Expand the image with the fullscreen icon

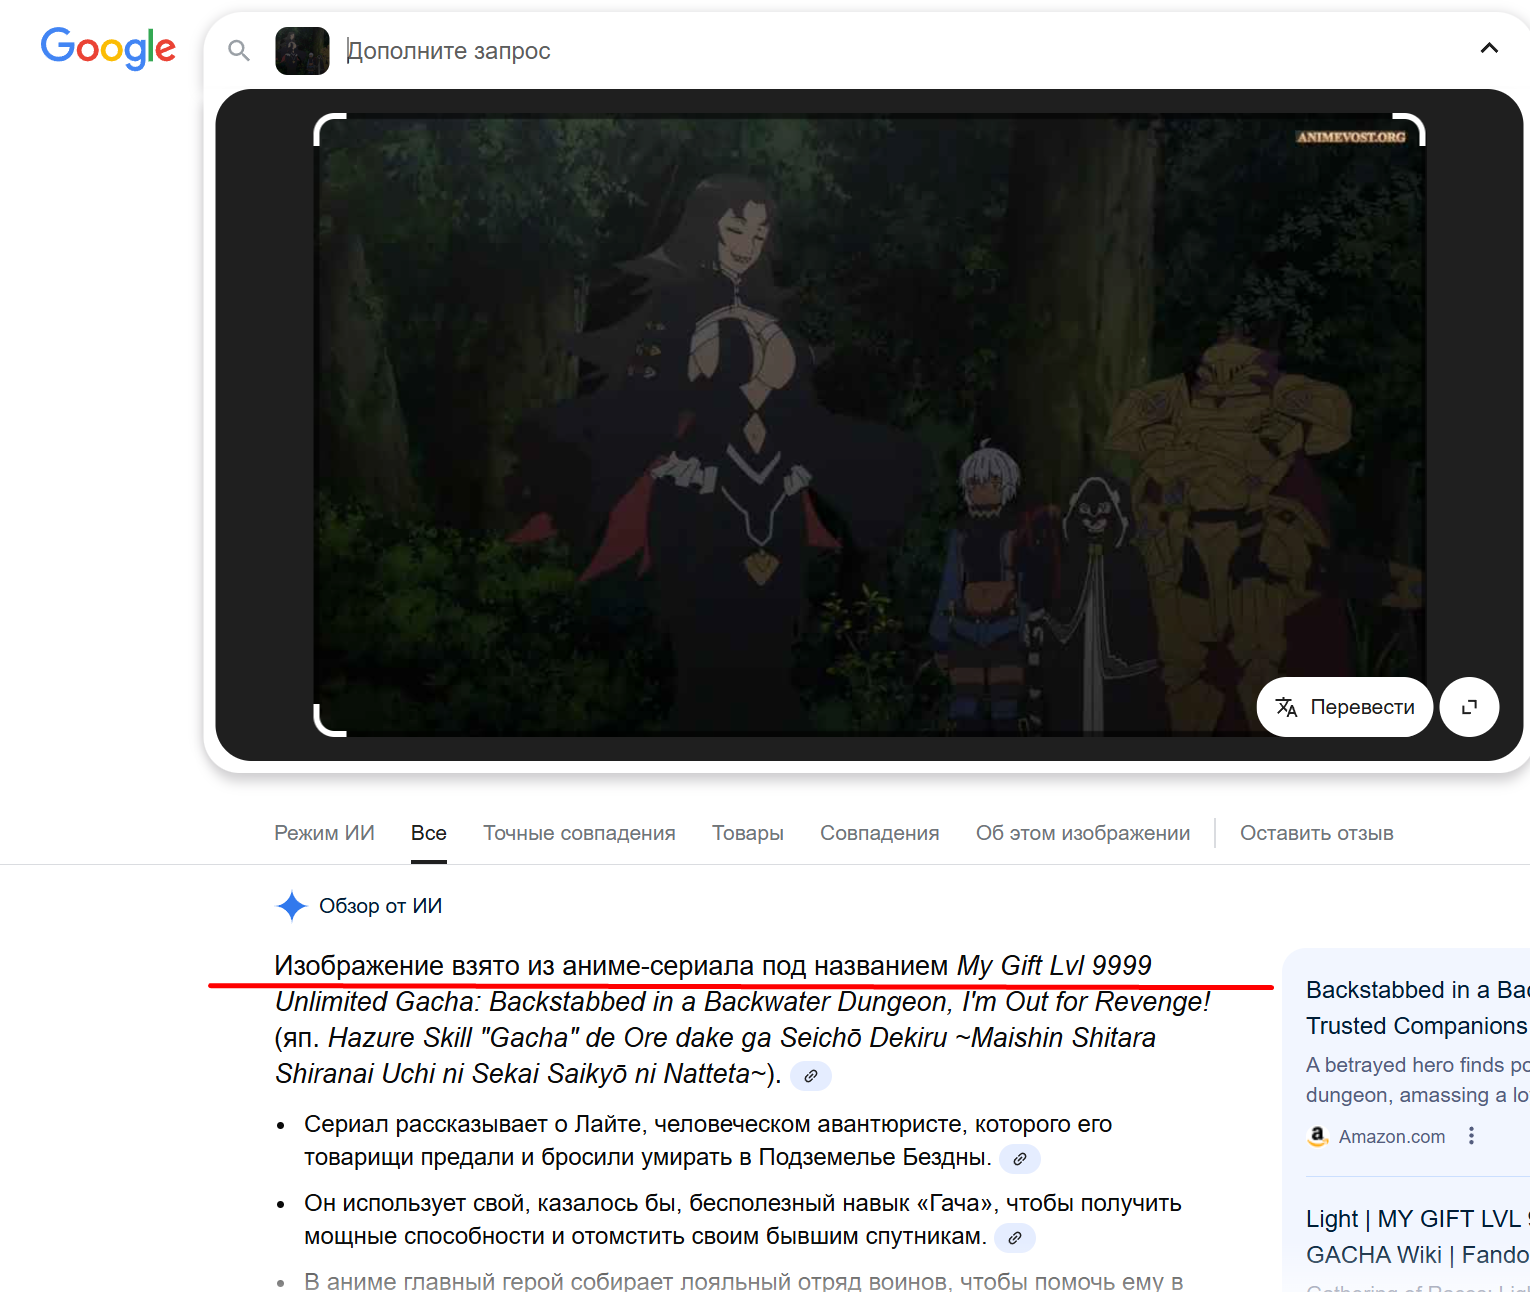(x=1469, y=707)
